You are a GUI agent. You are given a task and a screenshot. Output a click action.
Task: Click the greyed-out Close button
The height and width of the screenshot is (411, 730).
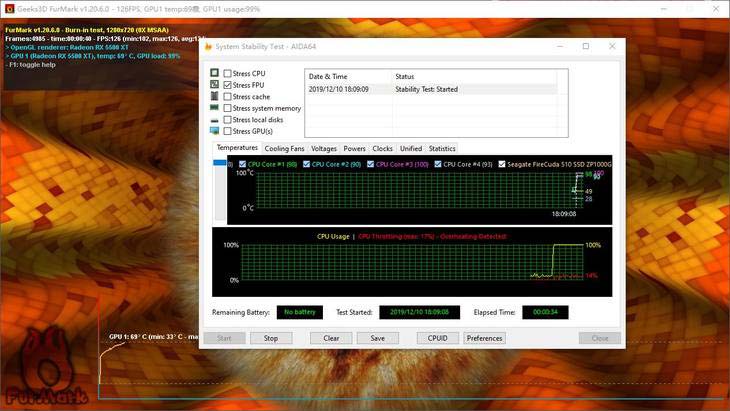(x=600, y=338)
